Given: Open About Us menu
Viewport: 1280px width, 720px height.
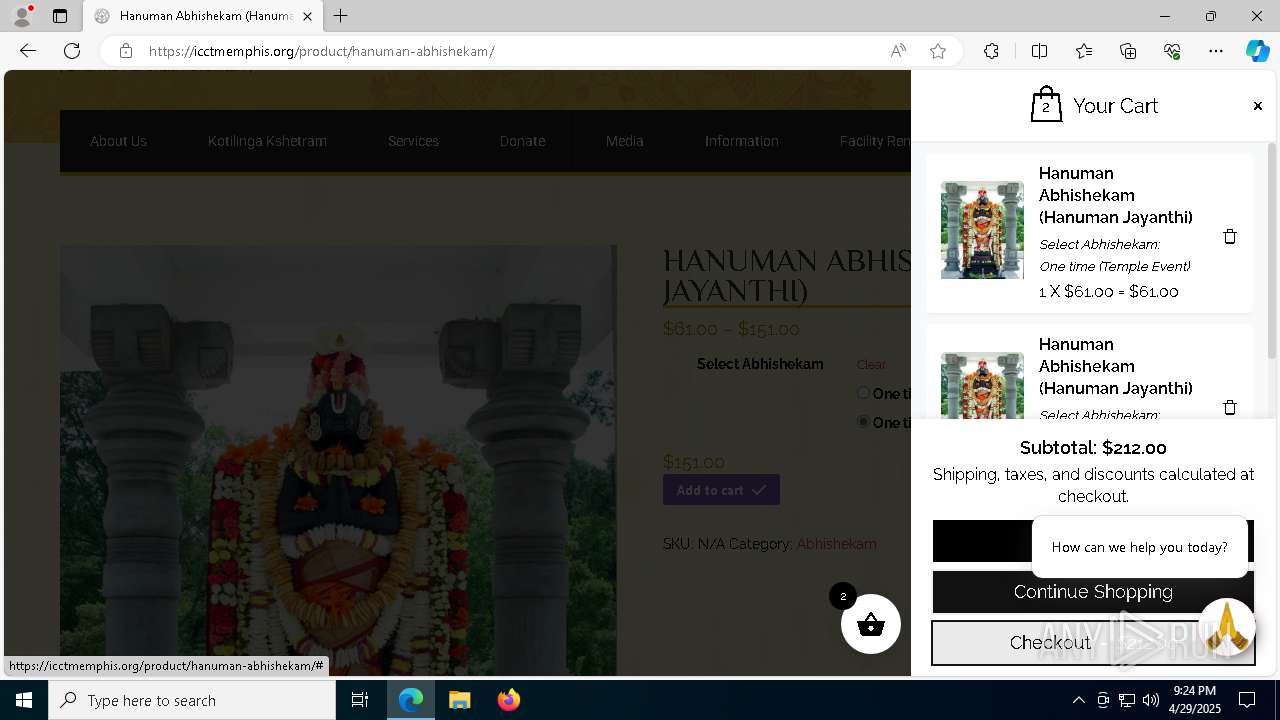Looking at the screenshot, I should (118, 141).
